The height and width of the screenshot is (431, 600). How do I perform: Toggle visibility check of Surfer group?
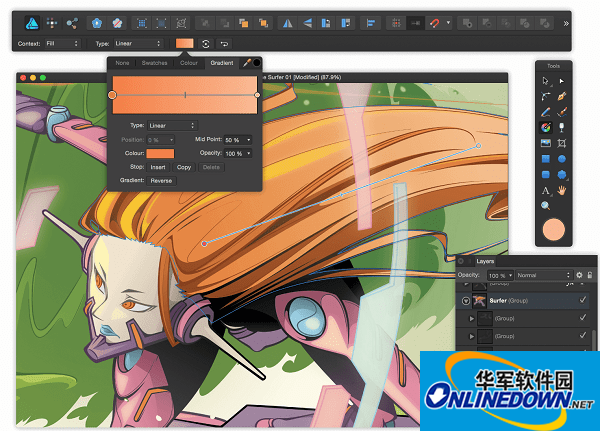click(583, 300)
